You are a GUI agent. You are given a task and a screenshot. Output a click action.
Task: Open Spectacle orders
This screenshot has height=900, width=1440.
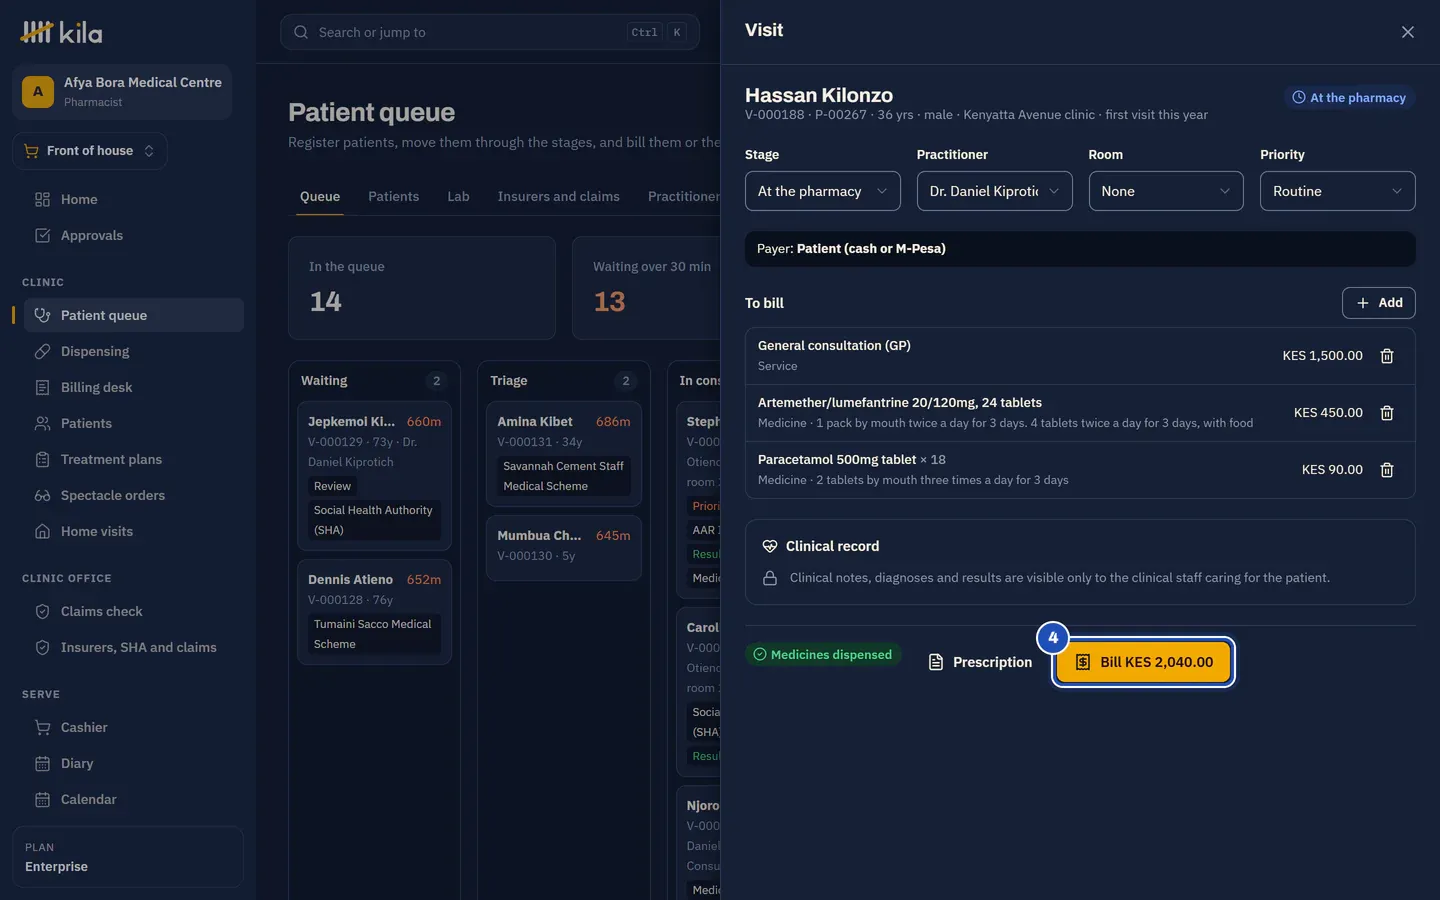tap(133, 495)
